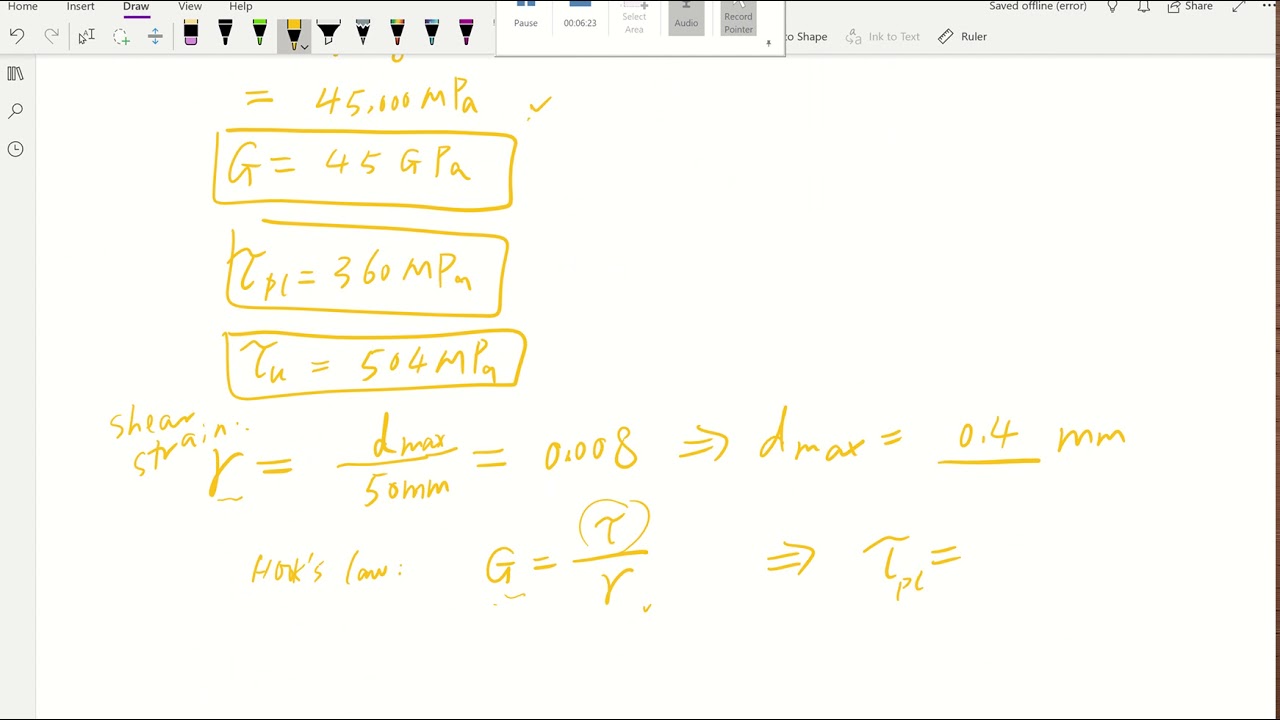Switch to the Insert tab
This screenshot has height=720, width=1280.
point(81,6)
